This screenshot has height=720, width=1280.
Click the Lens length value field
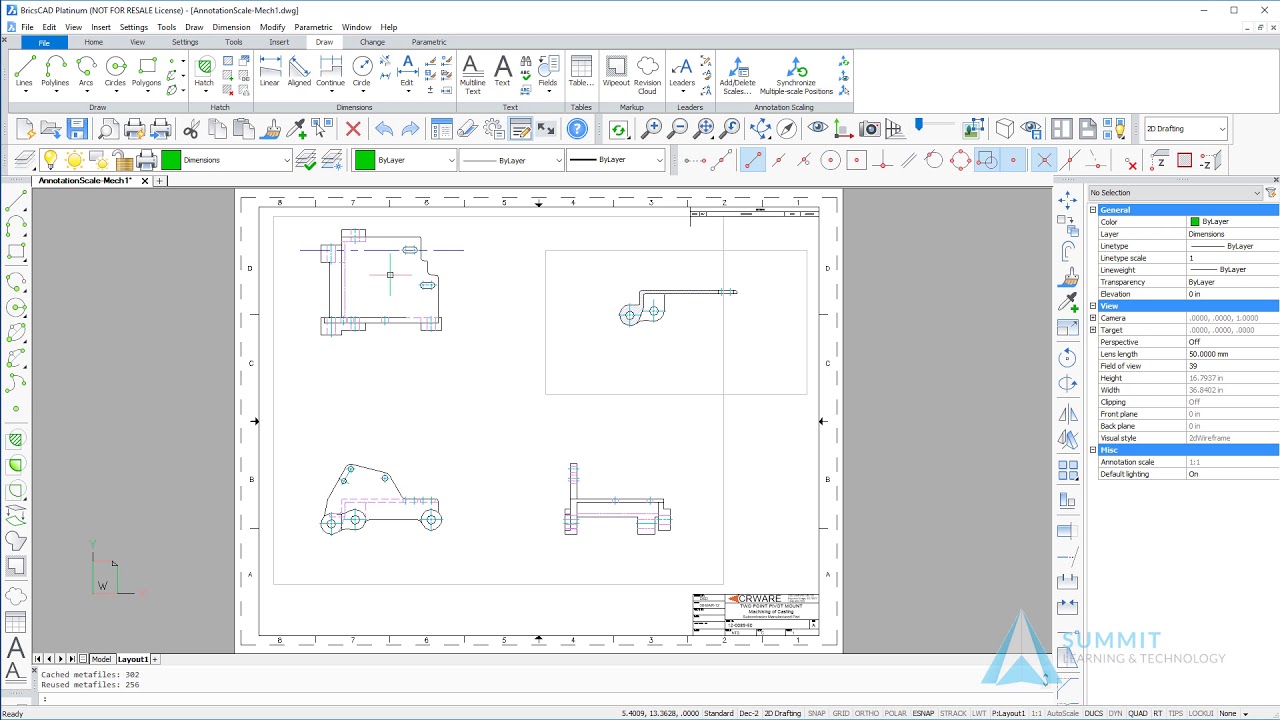tap(1232, 354)
